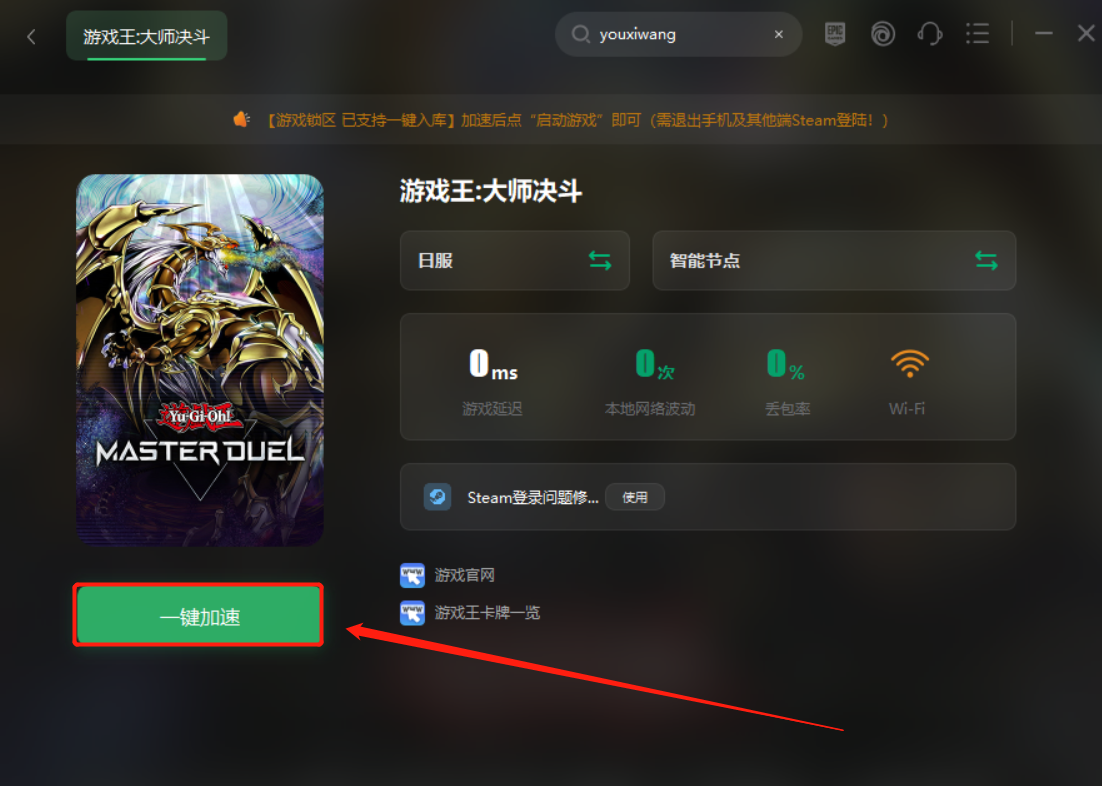Click the back arrow icon
The width and height of the screenshot is (1102, 786).
point(31,37)
